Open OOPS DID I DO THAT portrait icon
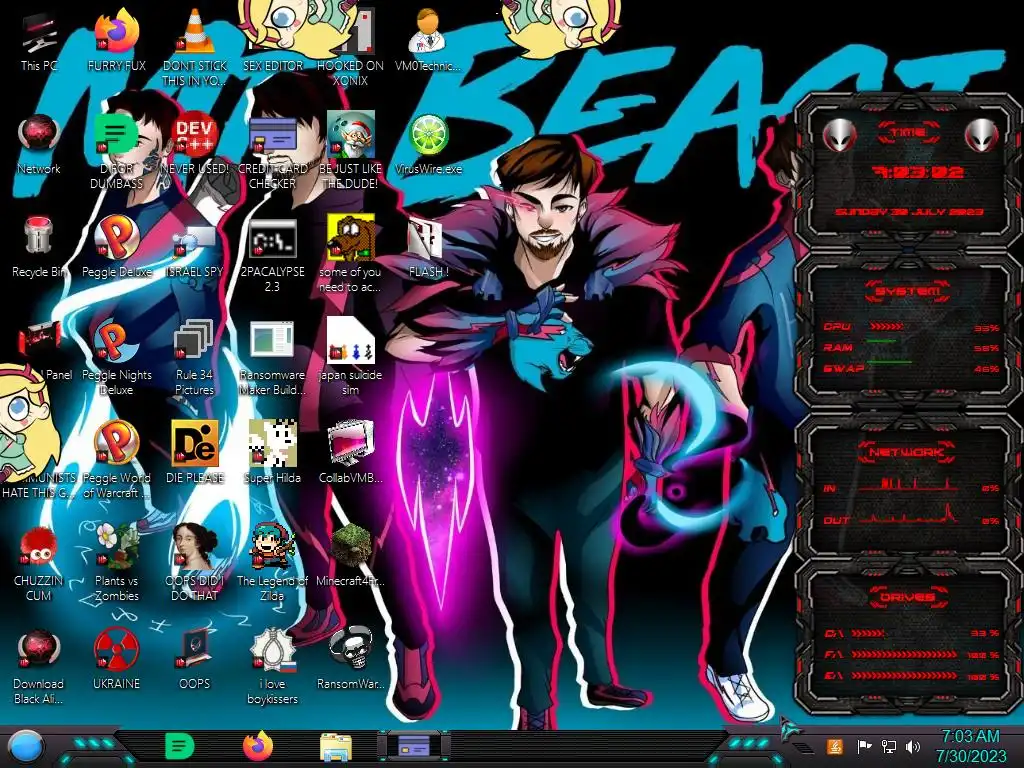This screenshot has height=768, width=1024. click(x=195, y=562)
